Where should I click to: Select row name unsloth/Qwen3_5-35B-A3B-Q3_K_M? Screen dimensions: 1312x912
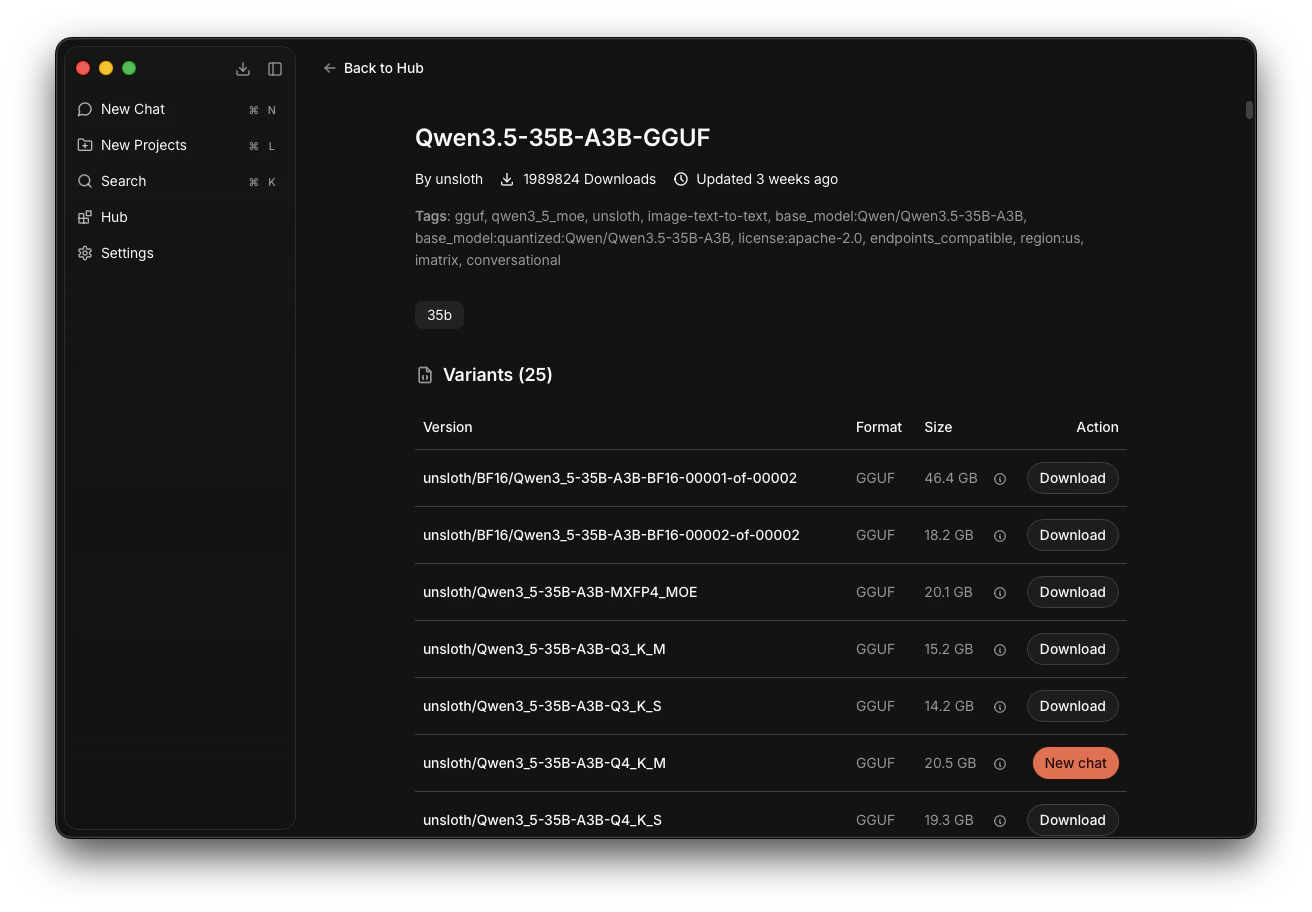coord(544,649)
